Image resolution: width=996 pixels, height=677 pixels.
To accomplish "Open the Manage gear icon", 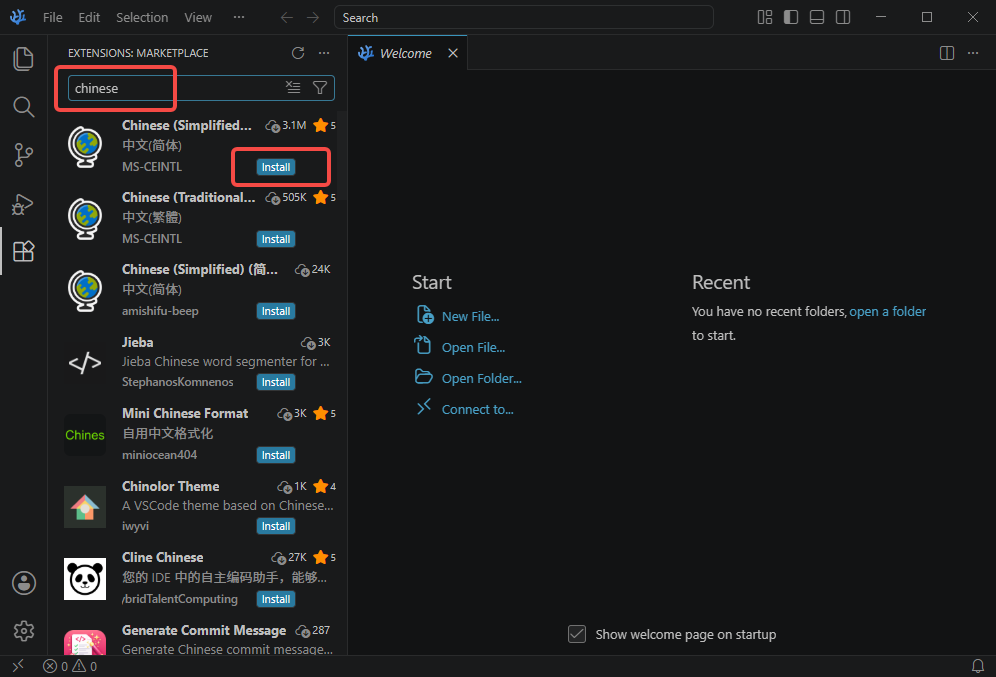I will 24,631.
